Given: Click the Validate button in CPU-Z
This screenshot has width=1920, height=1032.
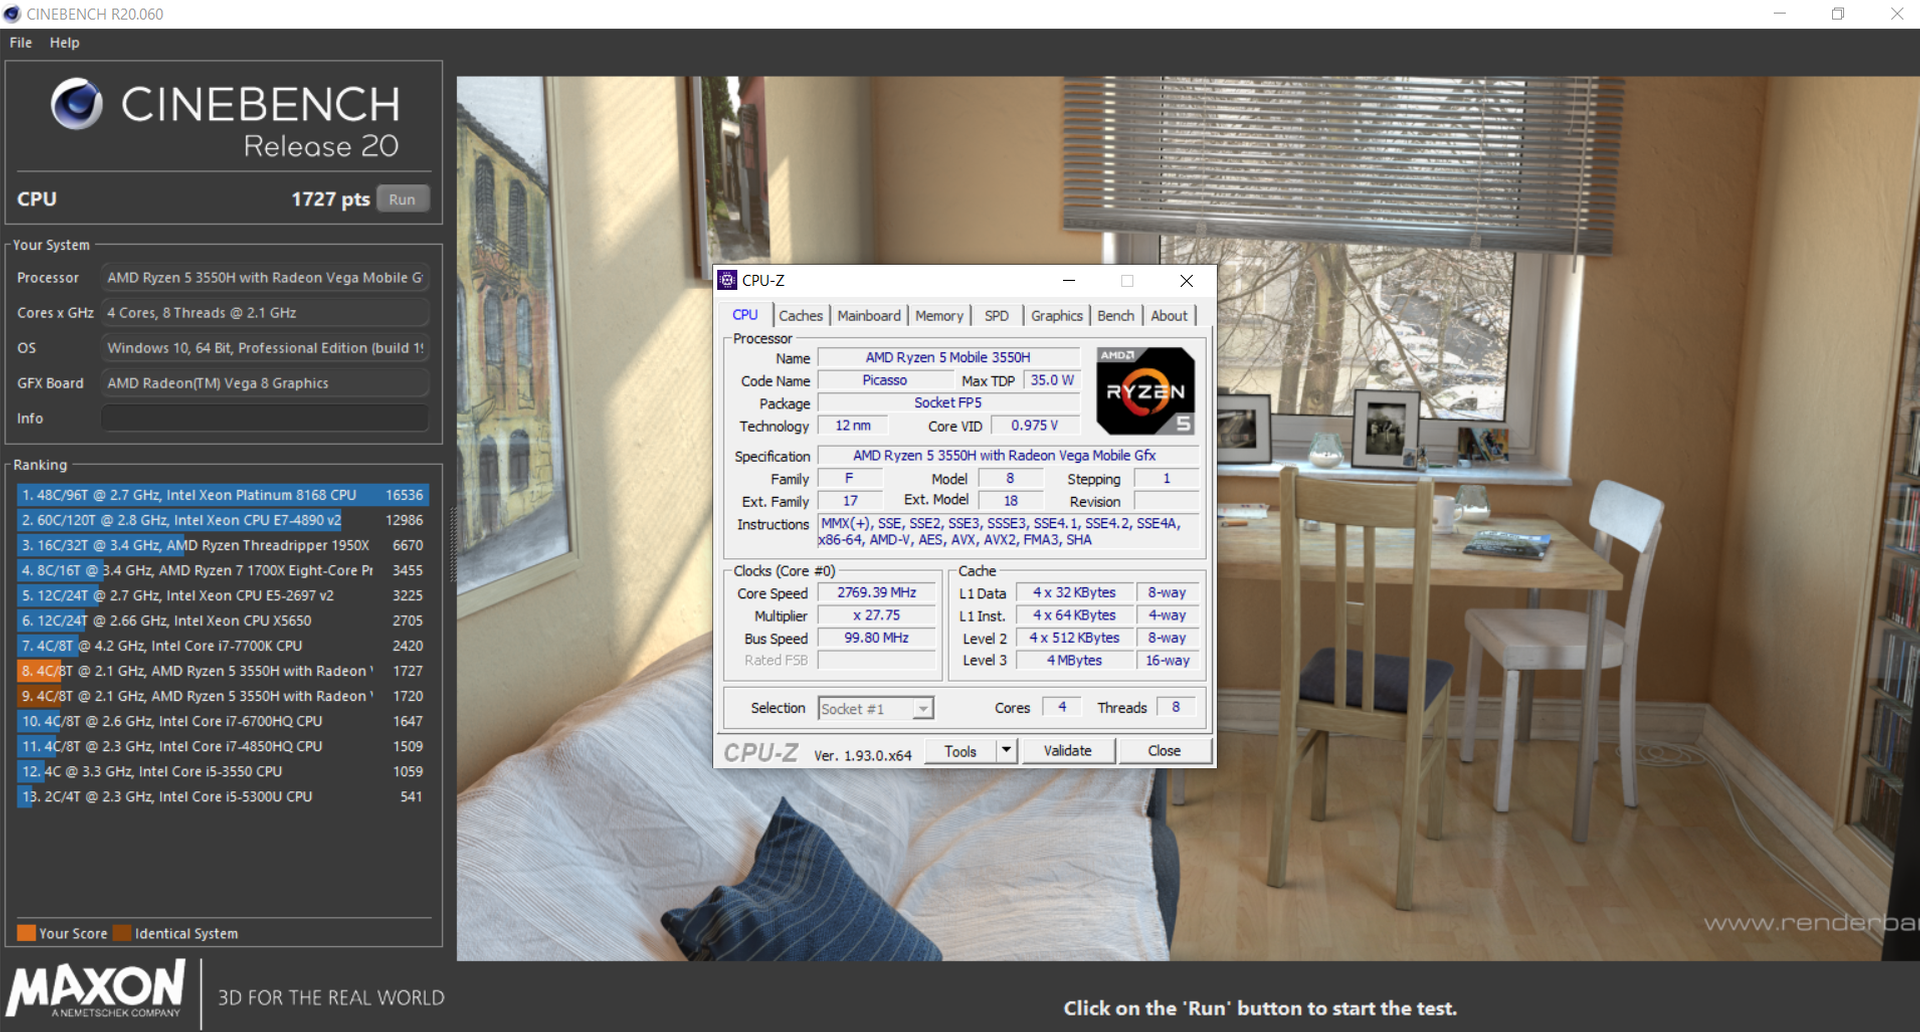Looking at the screenshot, I should 1068,751.
